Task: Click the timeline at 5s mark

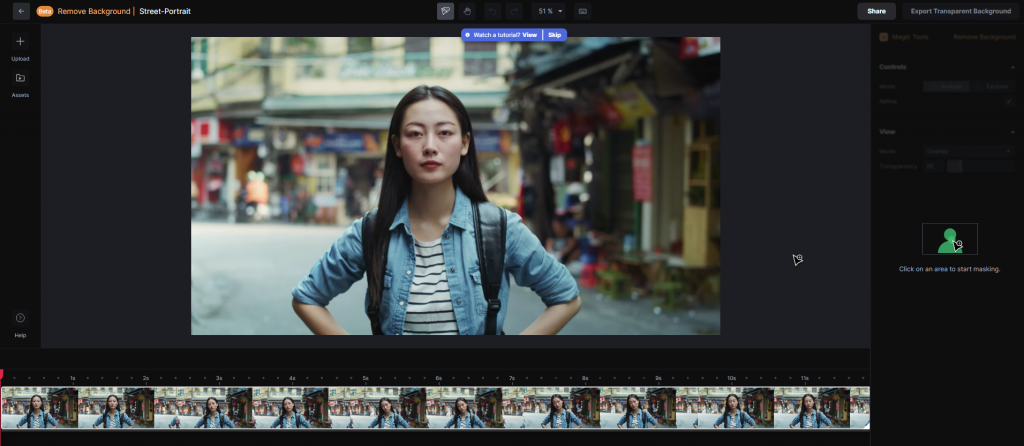Action: (x=366, y=378)
